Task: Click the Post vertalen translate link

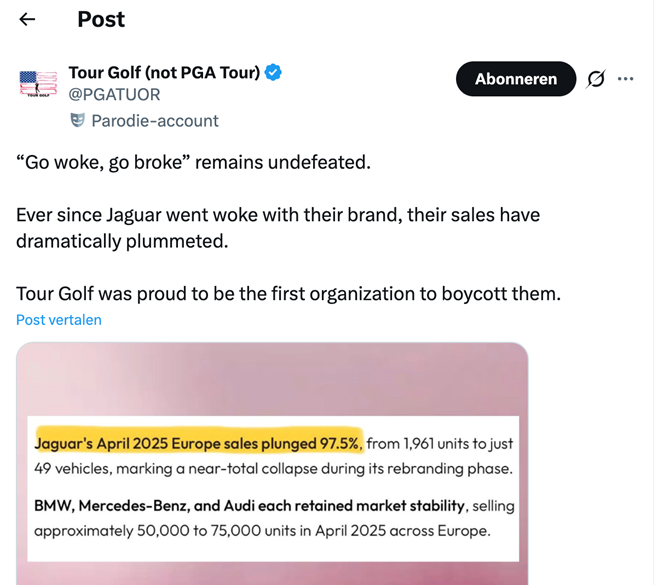Action: pyautogui.click(x=59, y=320)
